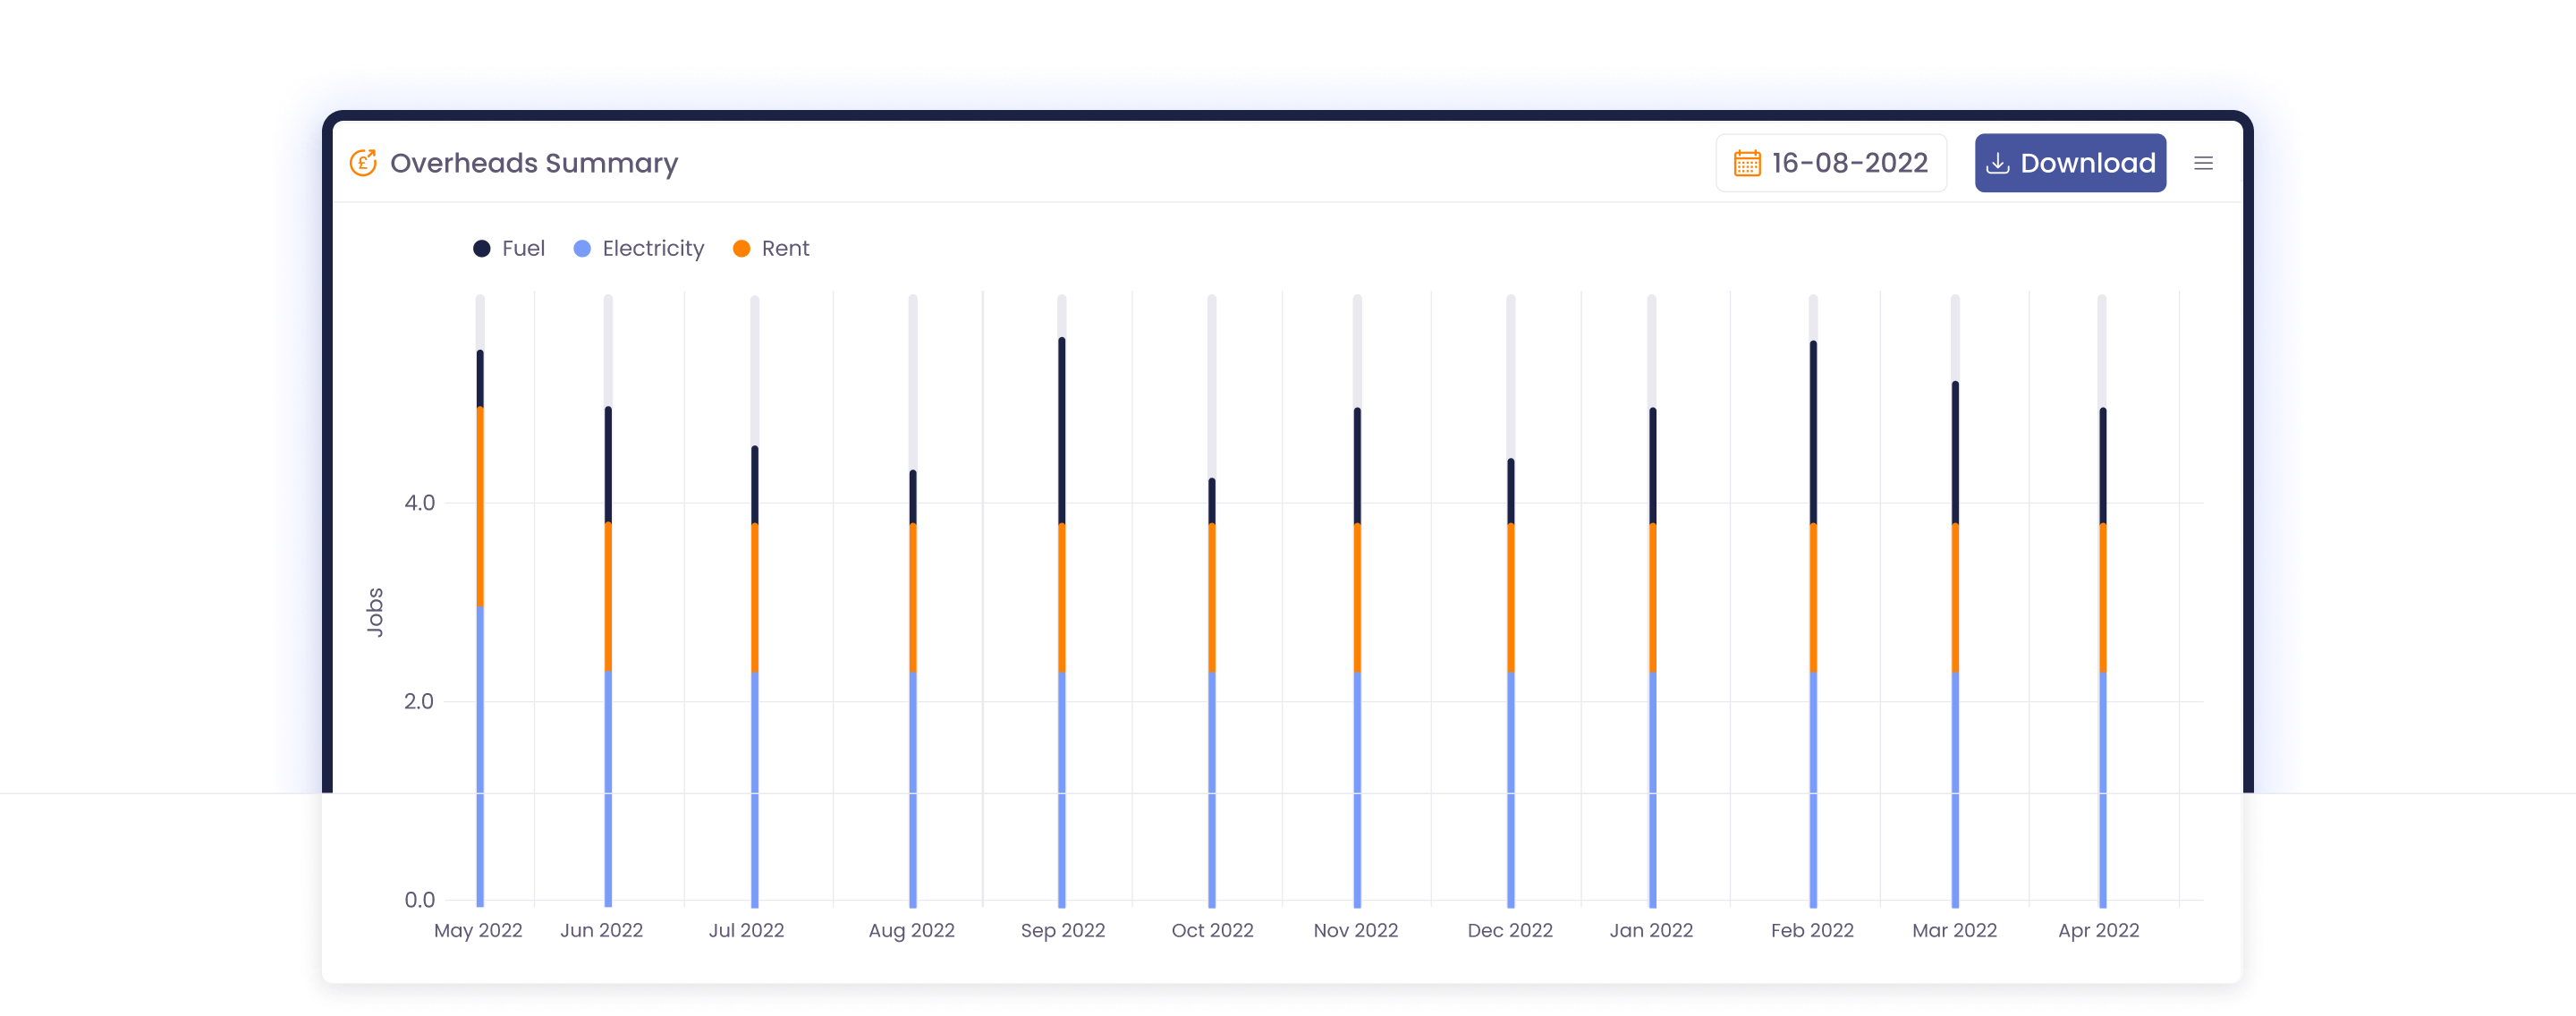
Task: Click the Jobs y-axis title
Action: pyautogui.click(x=375, y=611)
